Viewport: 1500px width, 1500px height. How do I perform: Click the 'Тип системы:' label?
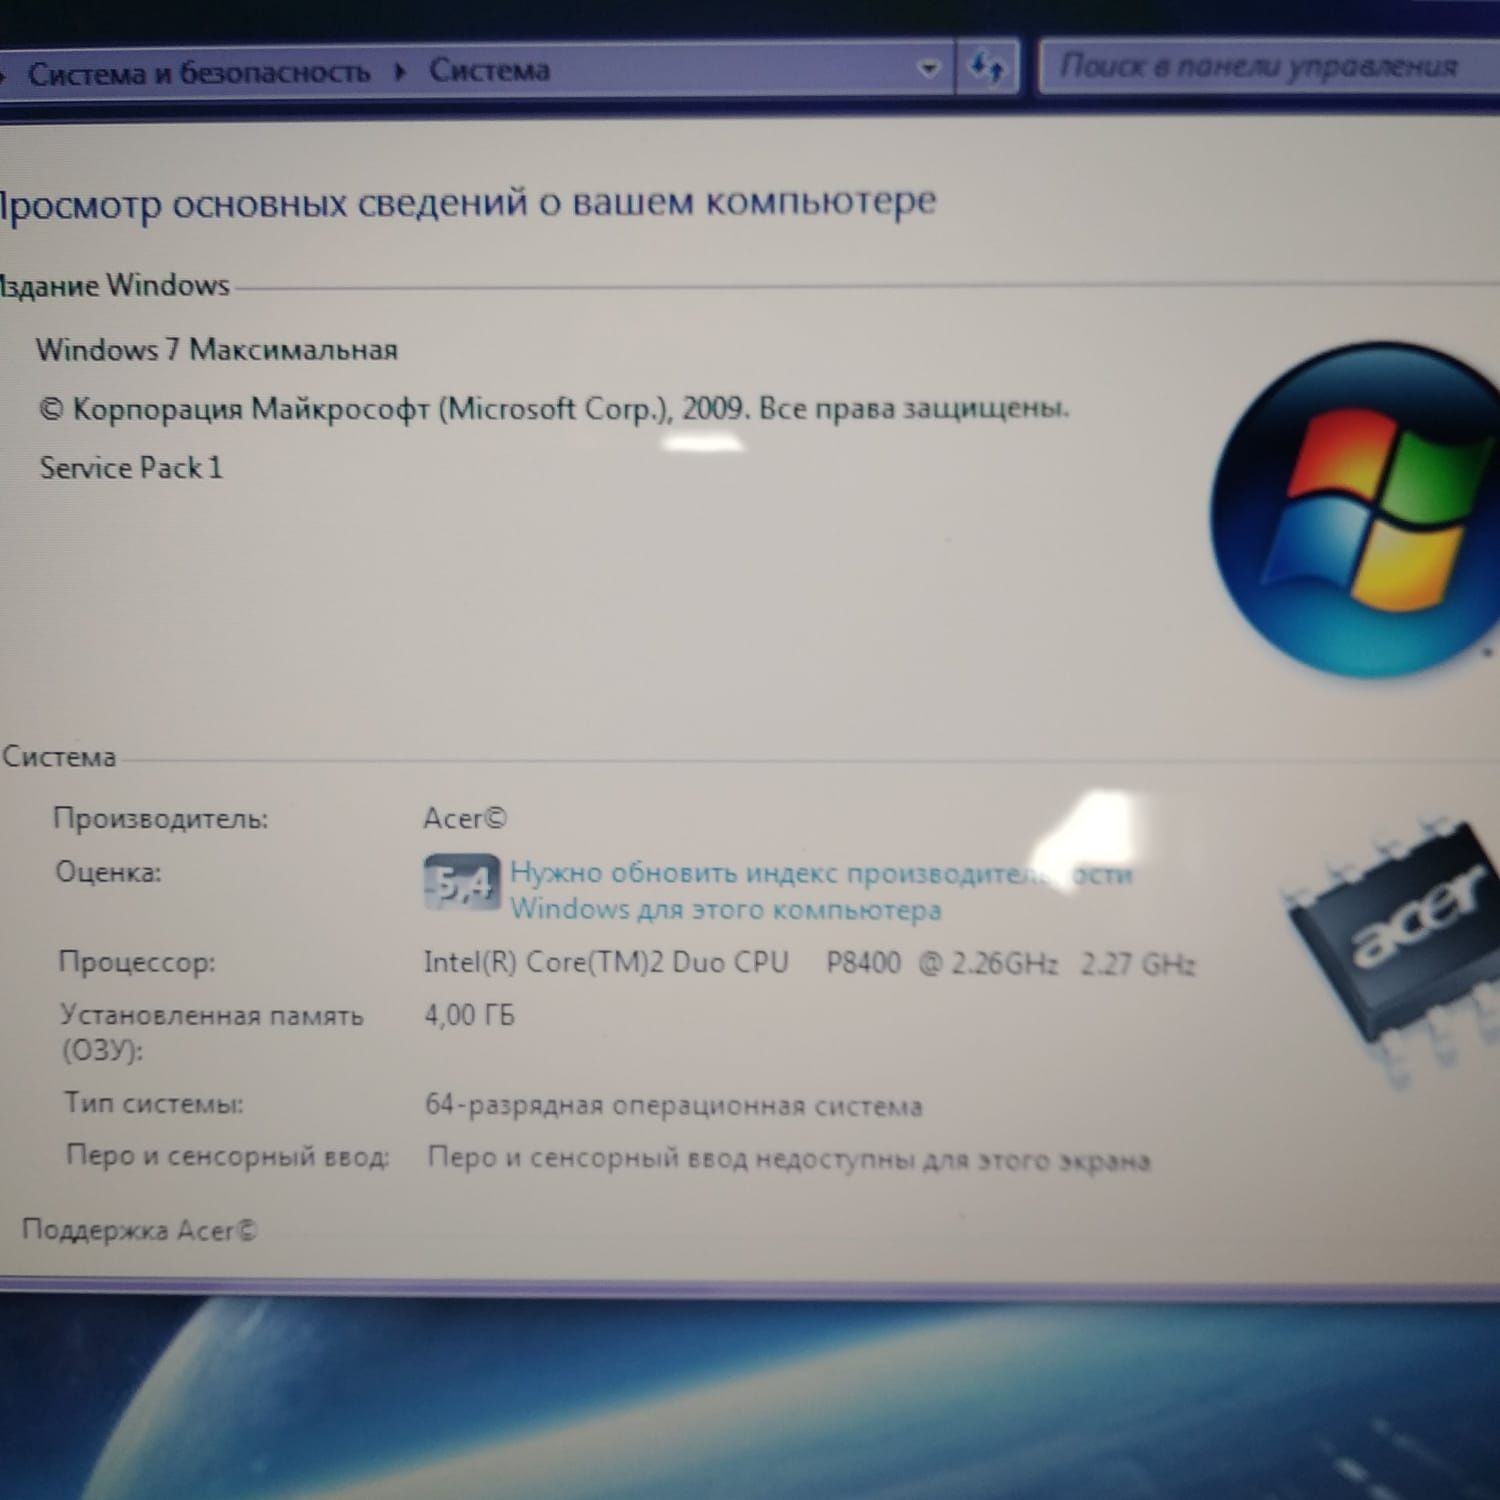[154, 1103]
